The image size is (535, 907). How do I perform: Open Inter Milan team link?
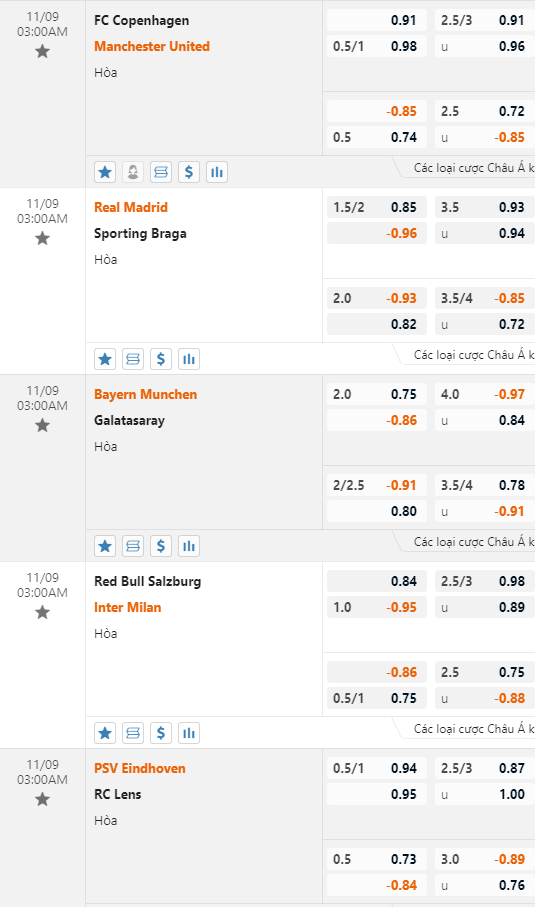point(128,607)
